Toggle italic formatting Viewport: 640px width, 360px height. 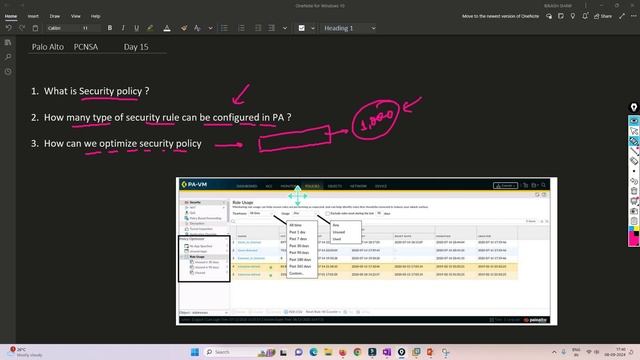click(123, 28)
